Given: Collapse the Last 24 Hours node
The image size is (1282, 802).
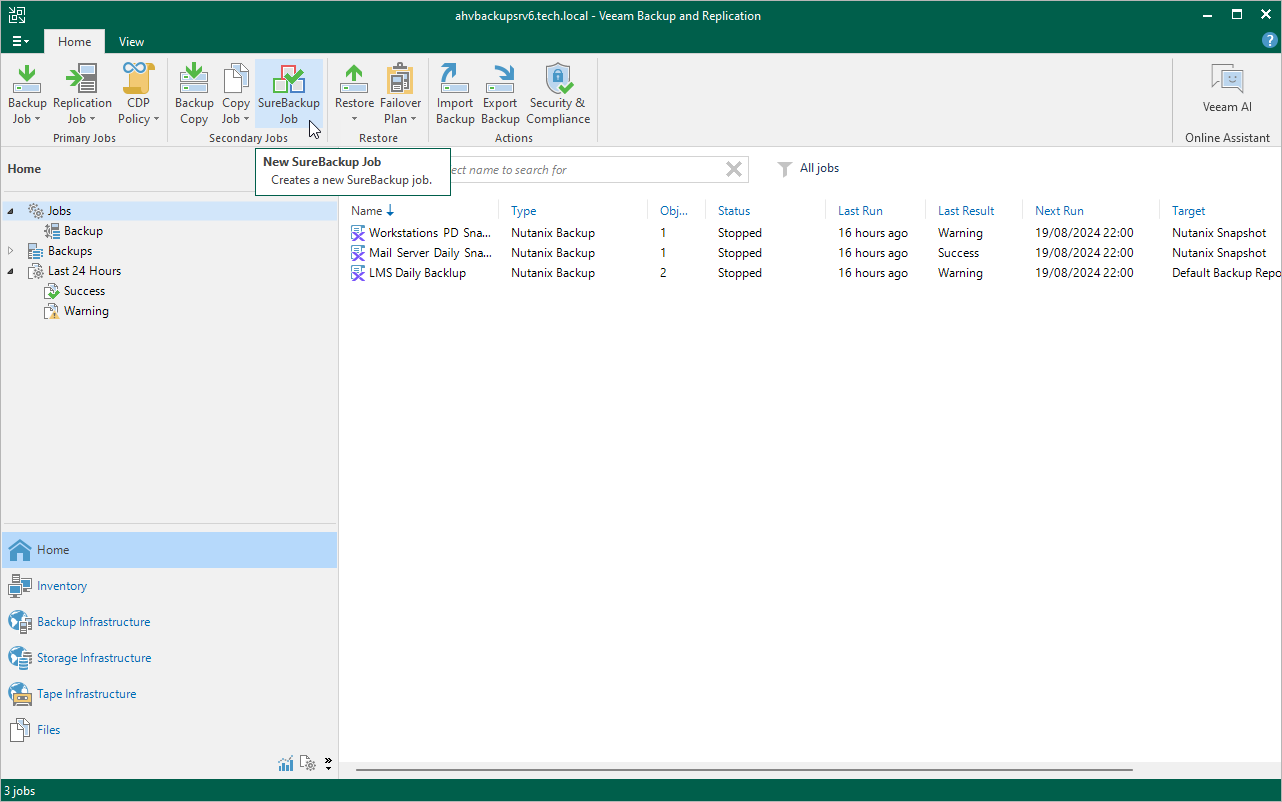Looking at the screenshot, I should click(x=11, y=271).
